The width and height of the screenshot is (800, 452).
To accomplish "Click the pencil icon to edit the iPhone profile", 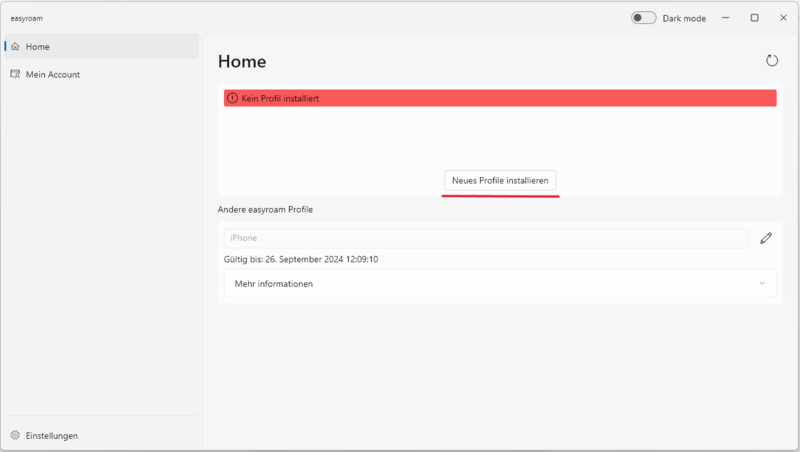I will tap(766, 238).
